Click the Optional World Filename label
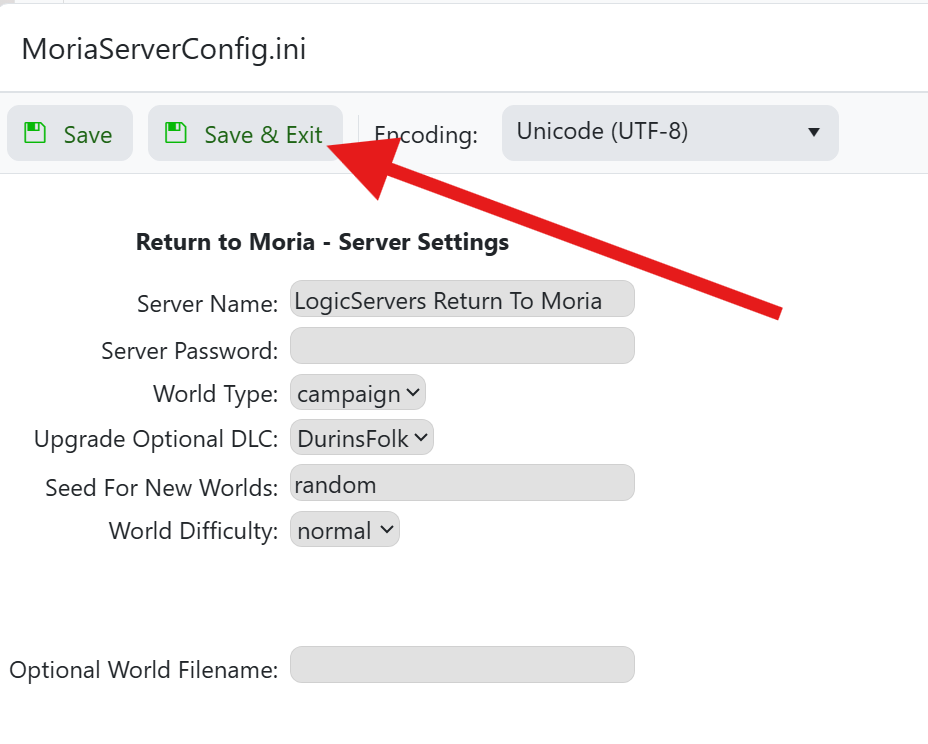The width and height of the screenshot is (928, 744). pos(144,670)
